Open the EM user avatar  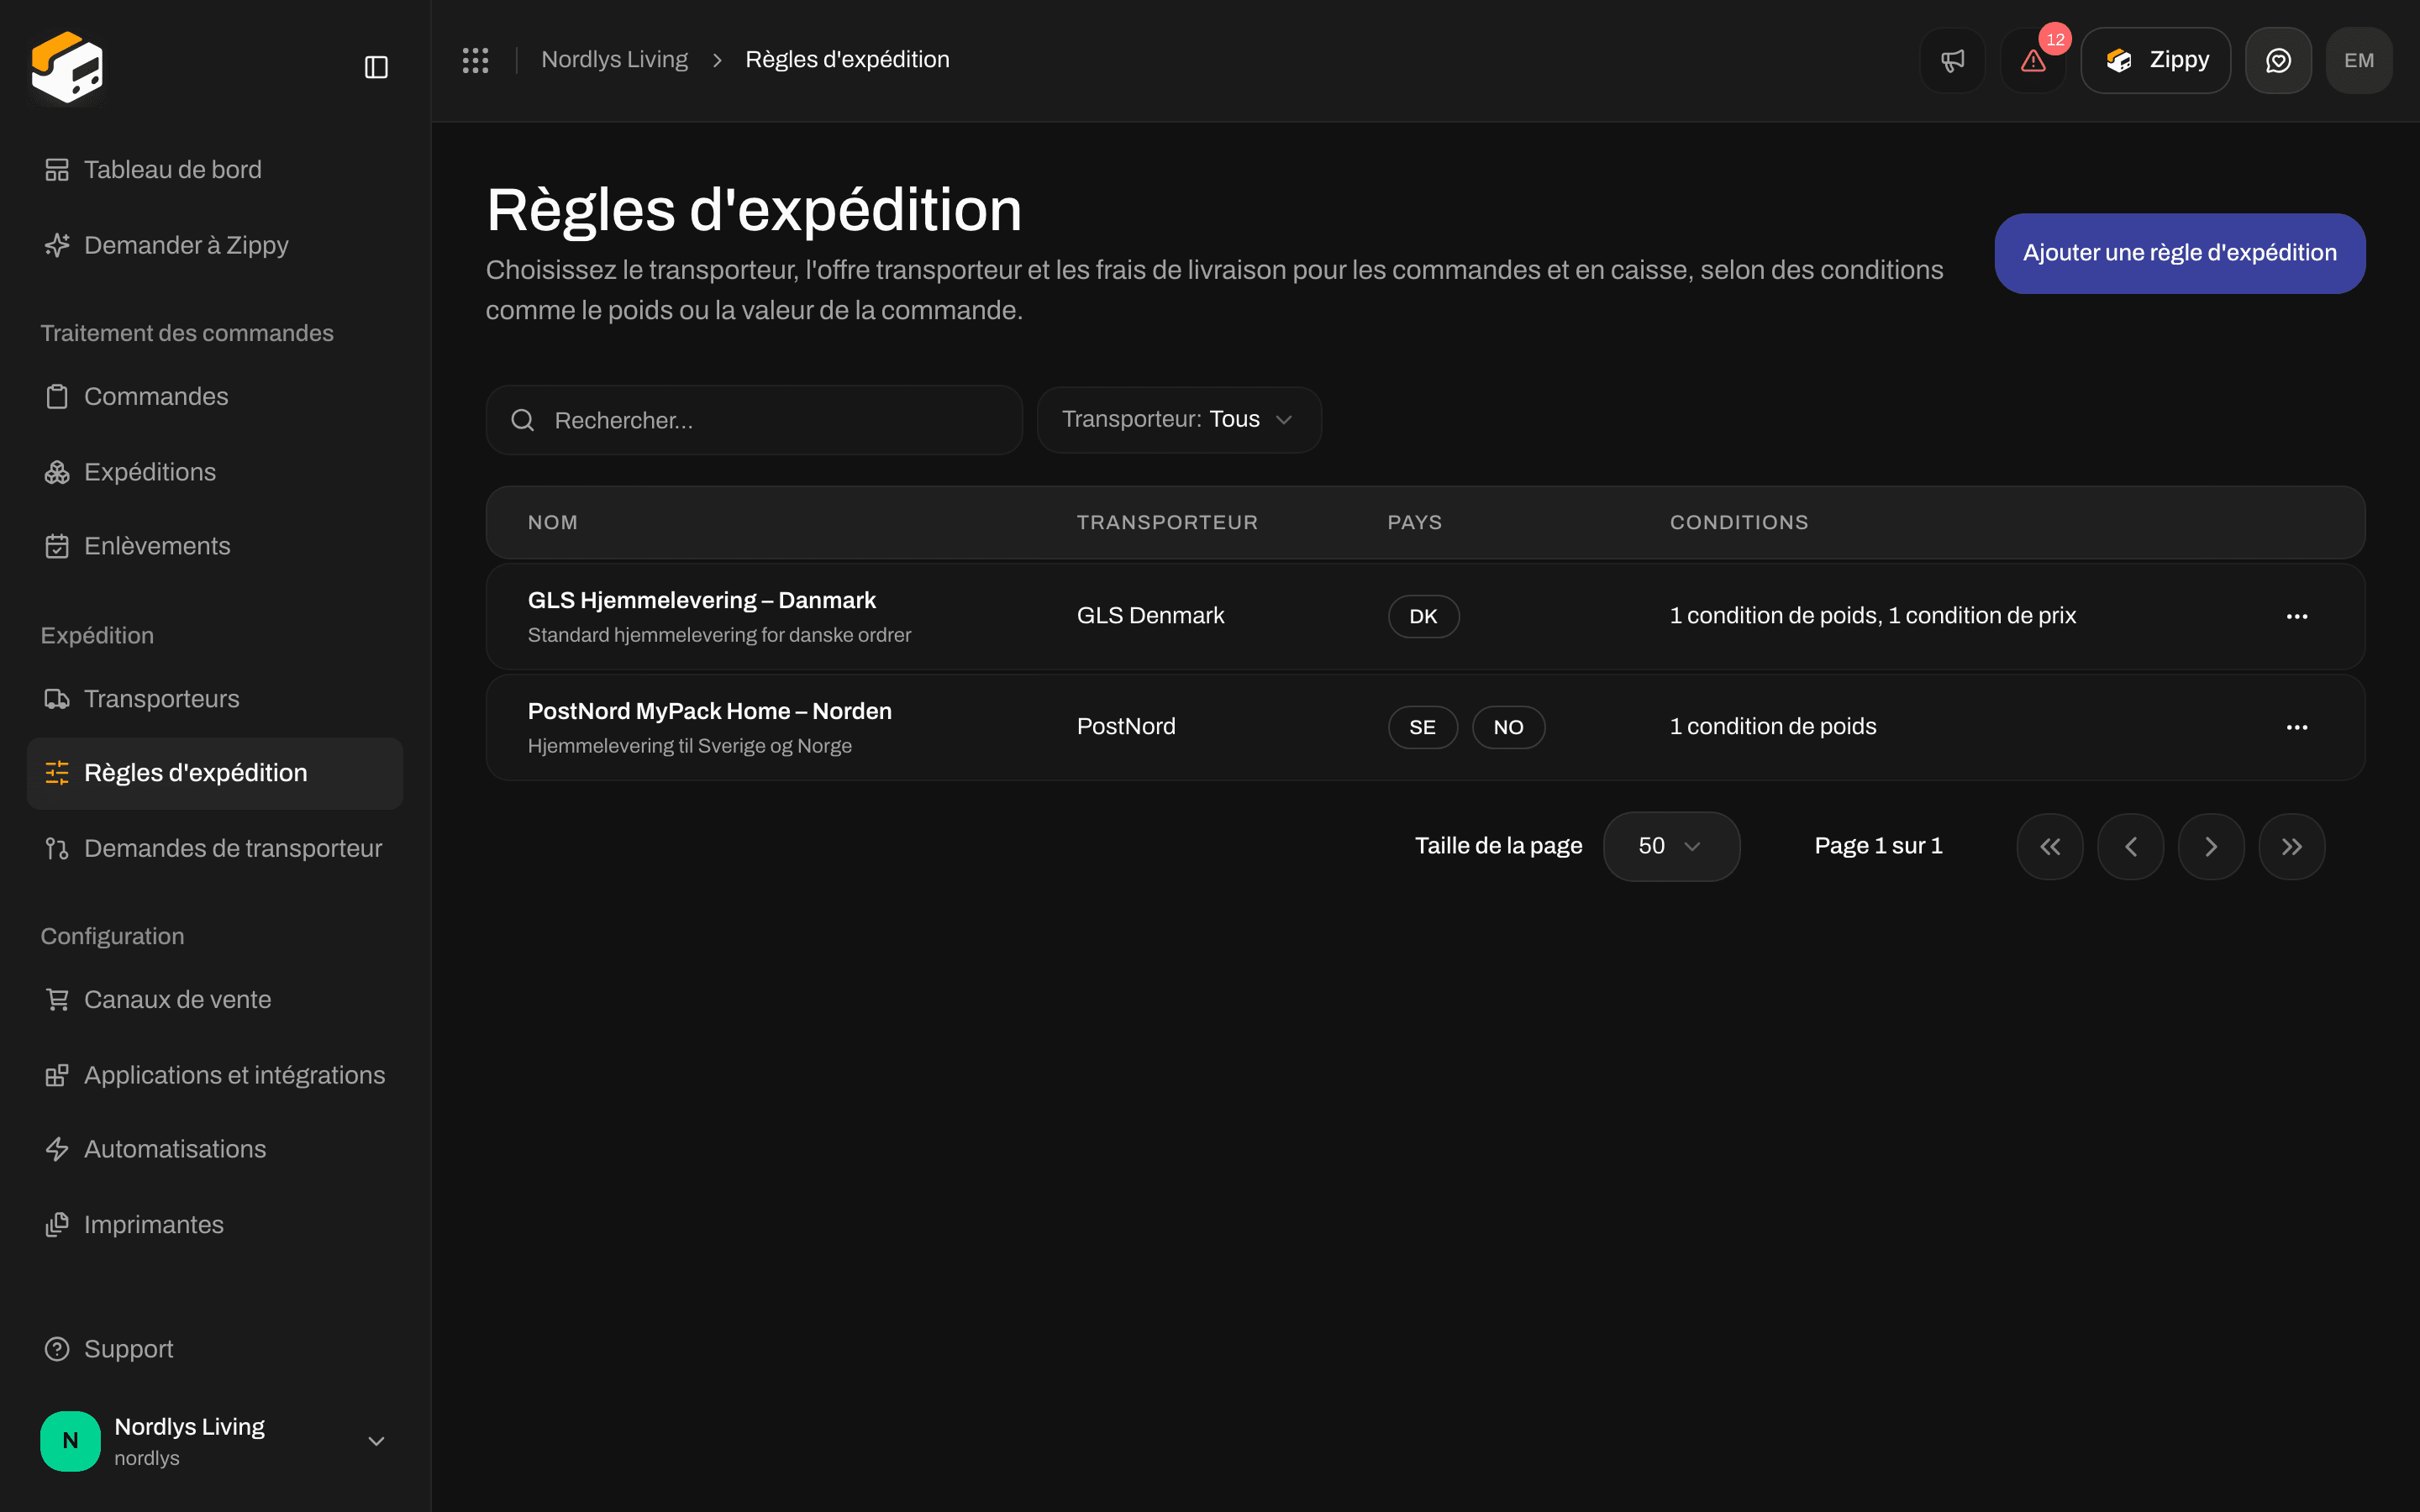tap(2359, 60)
